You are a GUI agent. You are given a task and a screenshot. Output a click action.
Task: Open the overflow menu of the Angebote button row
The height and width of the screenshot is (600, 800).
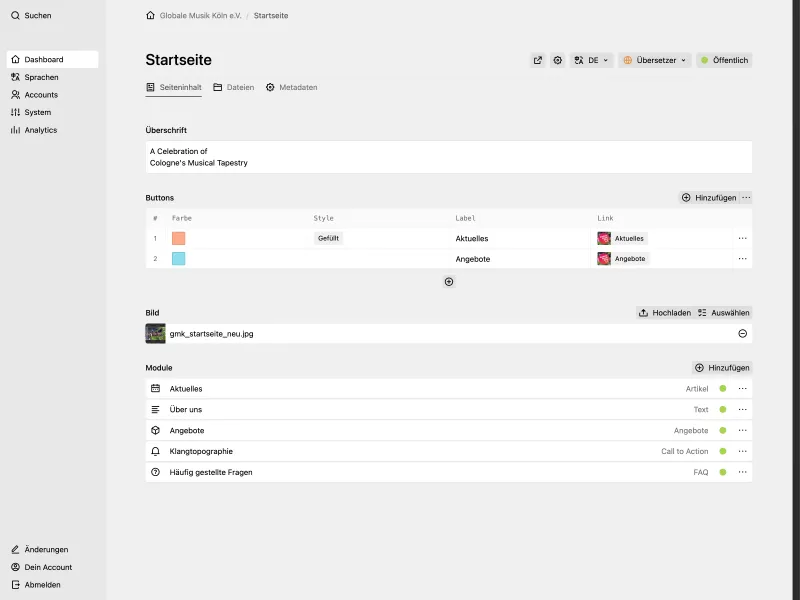pyautogui.click(x=743, y=258)
